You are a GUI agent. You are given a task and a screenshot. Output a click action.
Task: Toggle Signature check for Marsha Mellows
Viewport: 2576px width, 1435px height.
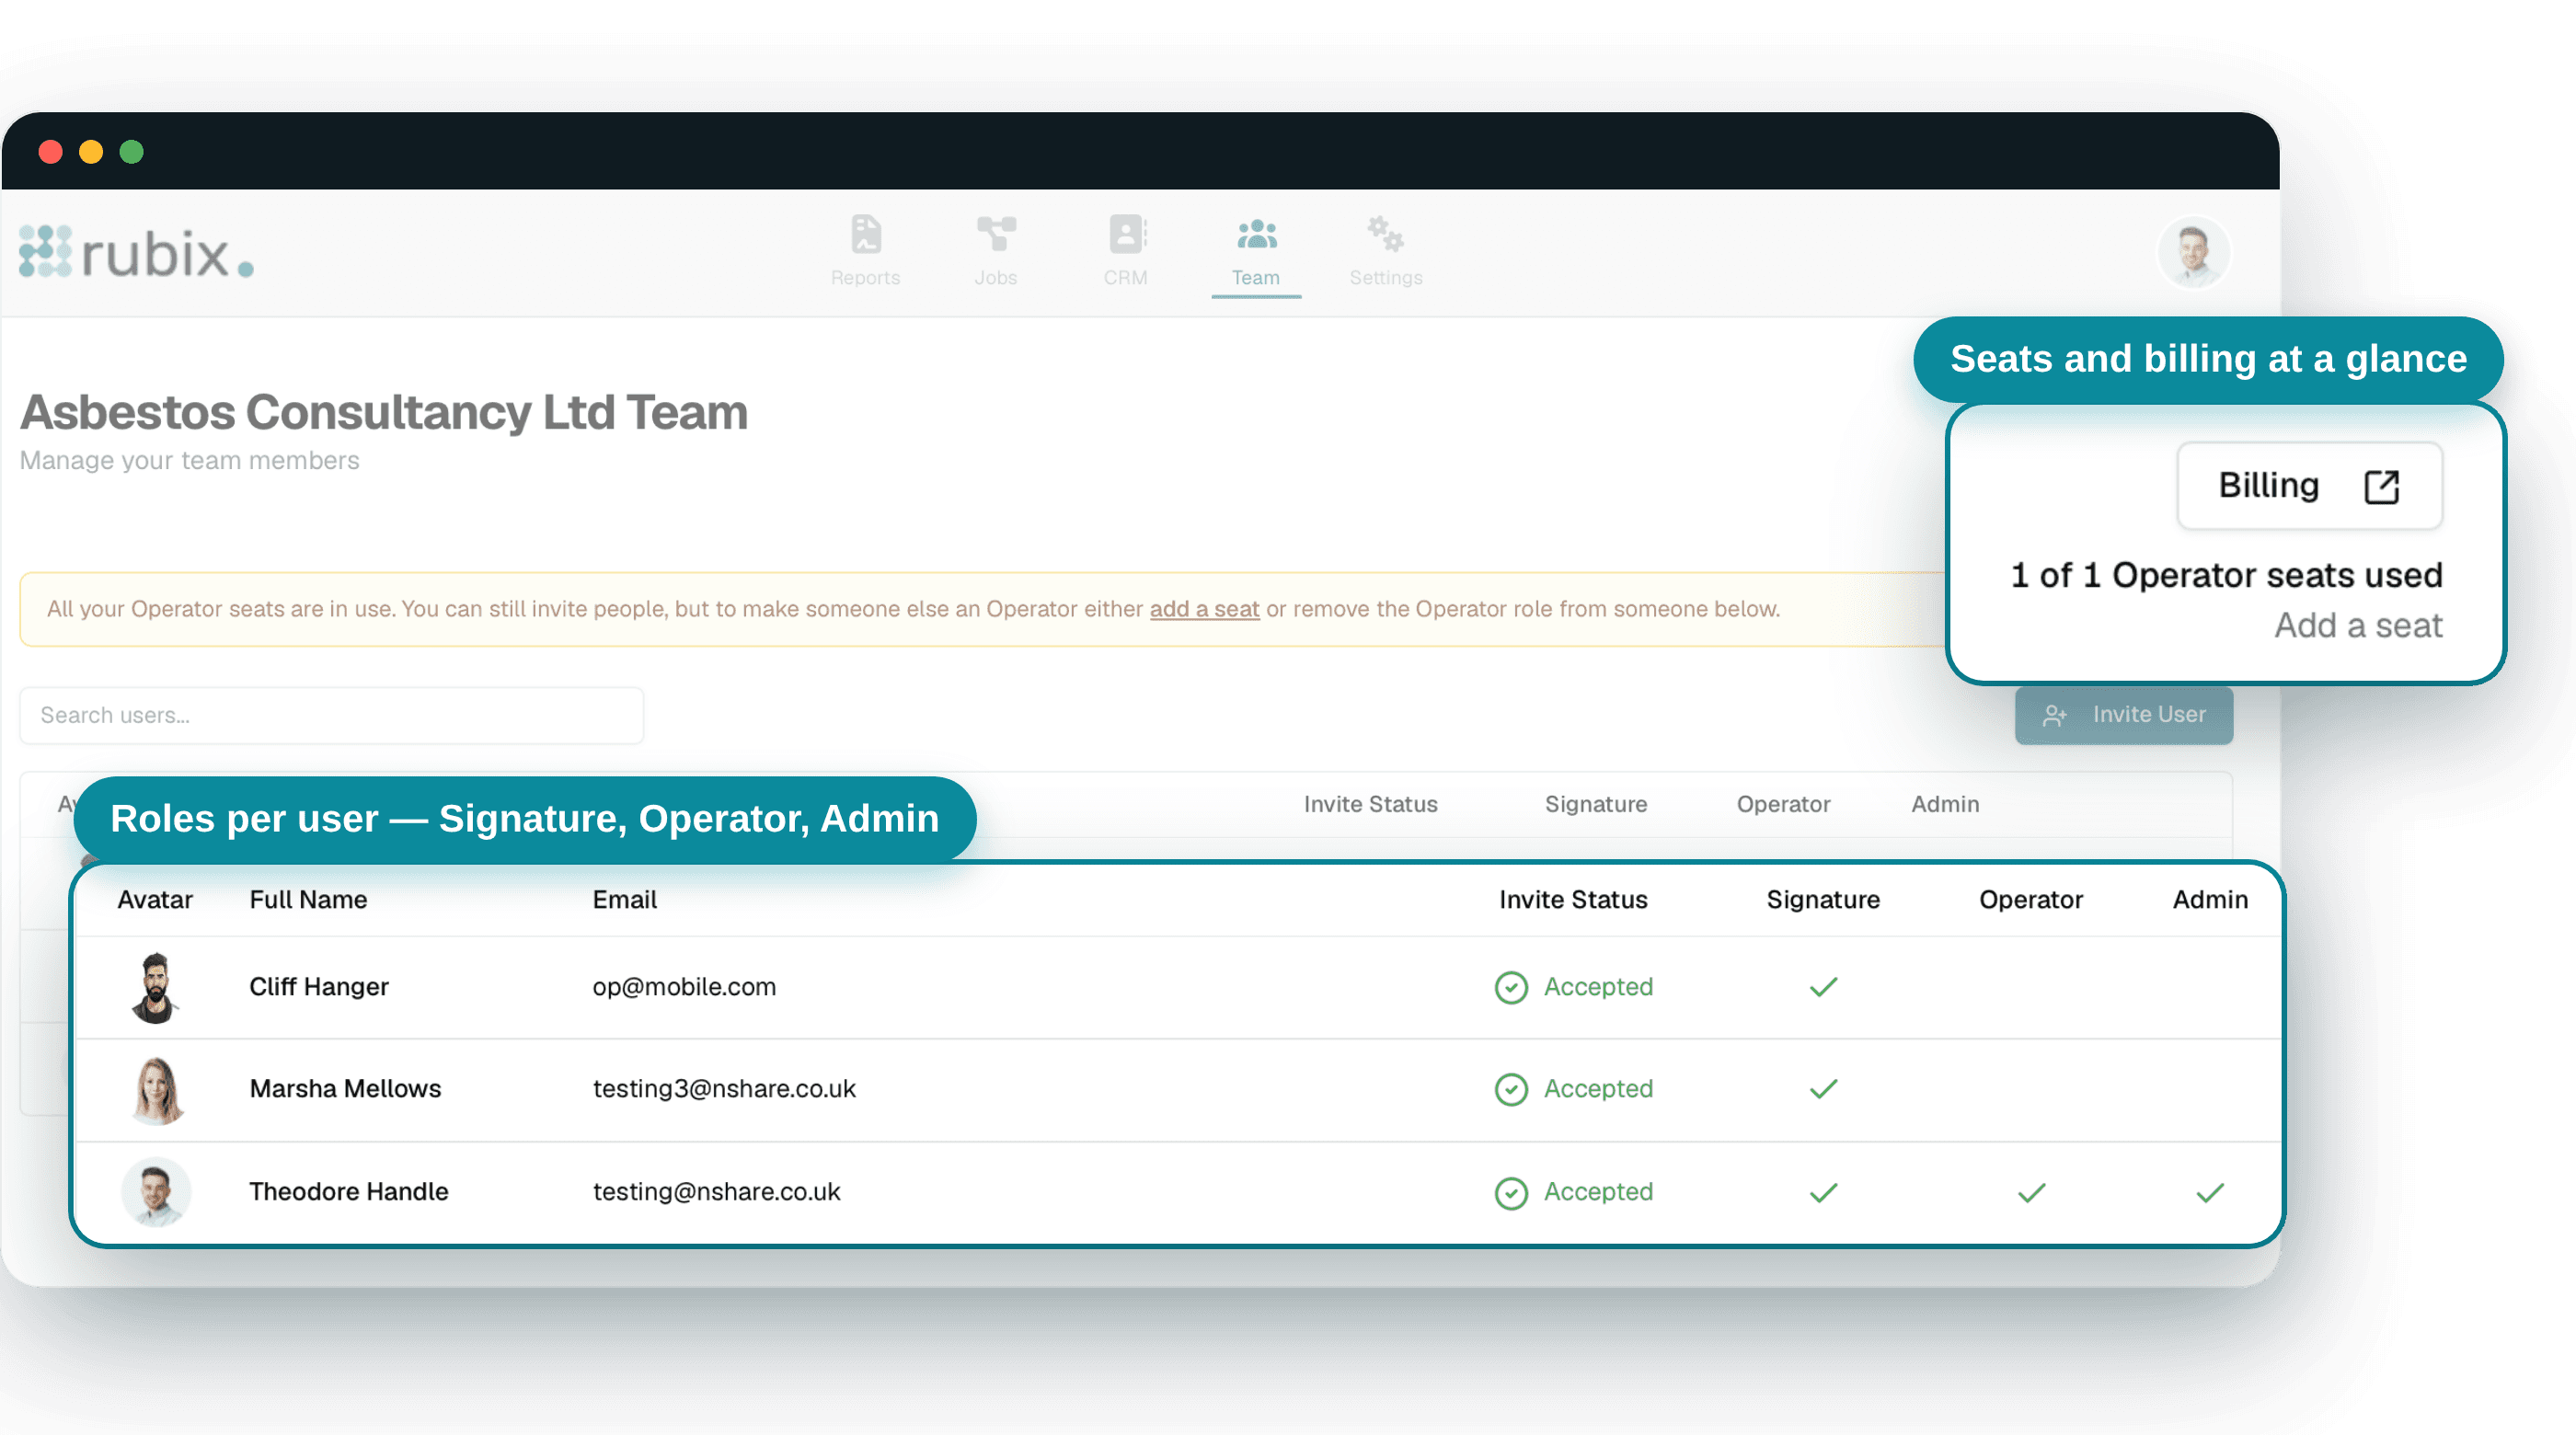point(1824,1089)
